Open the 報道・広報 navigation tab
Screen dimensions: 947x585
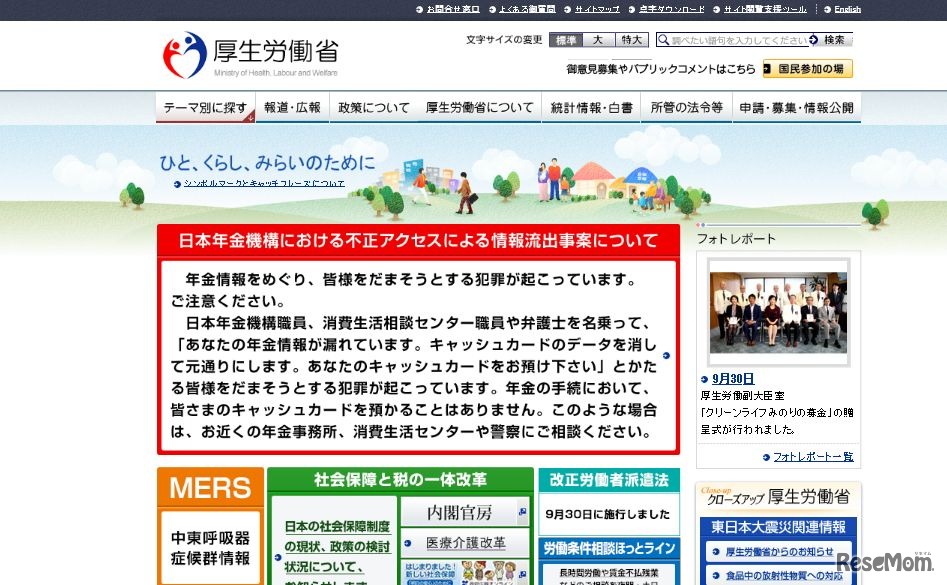(x=290, y=107)
